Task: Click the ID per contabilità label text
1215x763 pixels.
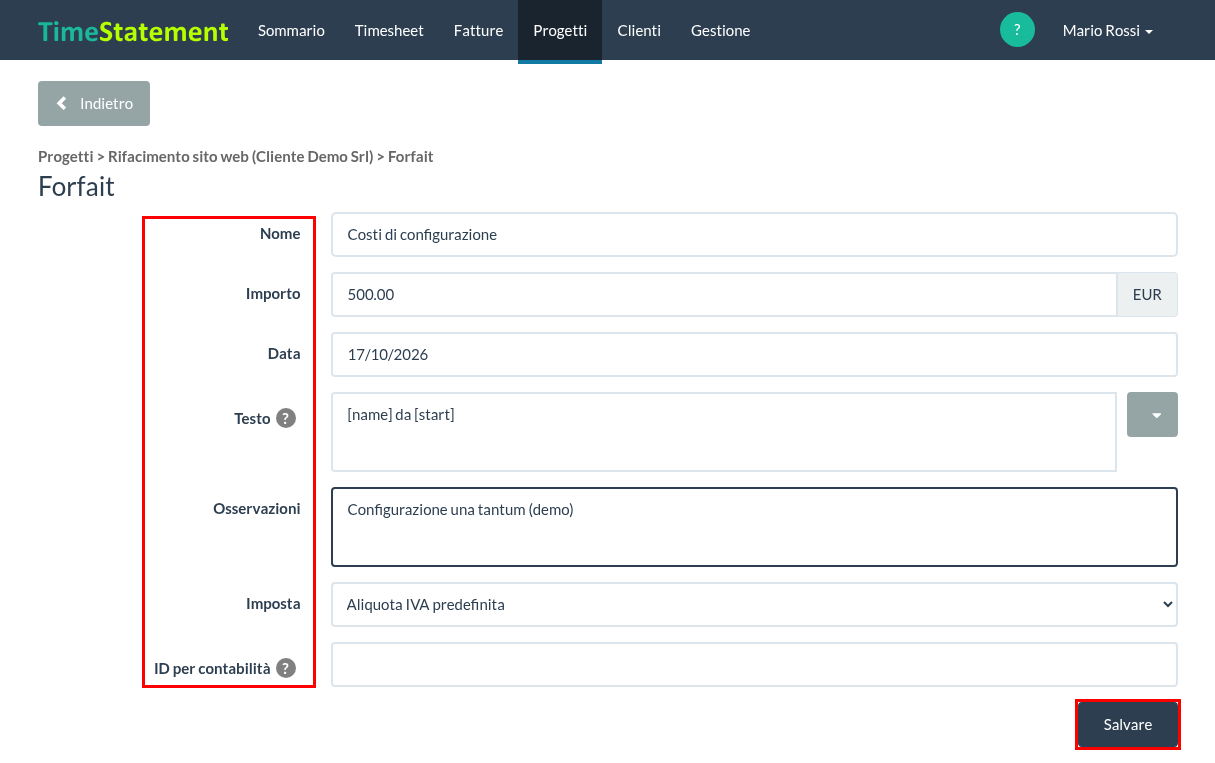Action: (x=212, y=668)
